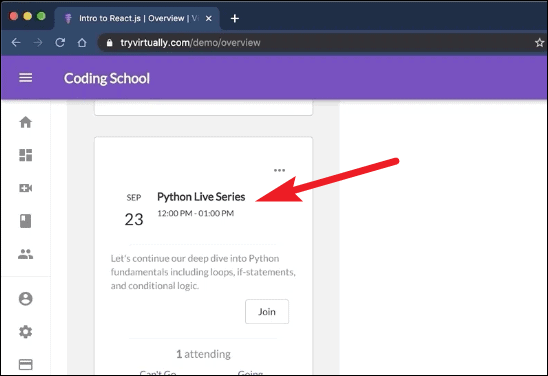Open the settings gear icon
548x376 pixels.
coord(26,332)
